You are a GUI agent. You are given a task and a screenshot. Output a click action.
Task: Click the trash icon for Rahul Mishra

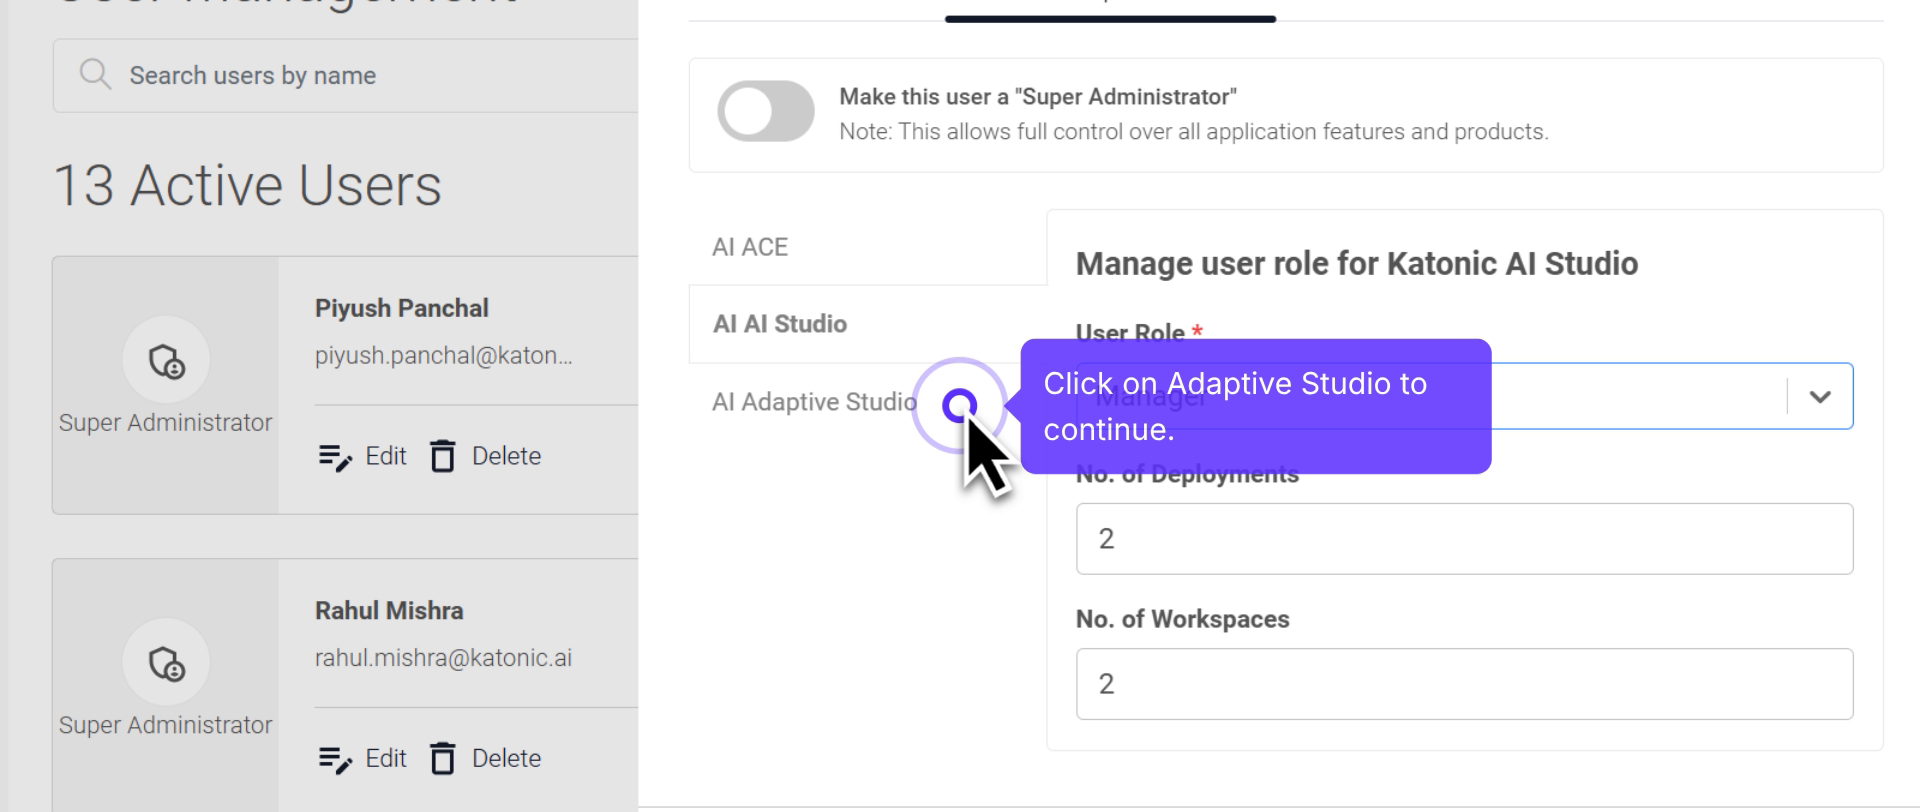tap(443, 758)
